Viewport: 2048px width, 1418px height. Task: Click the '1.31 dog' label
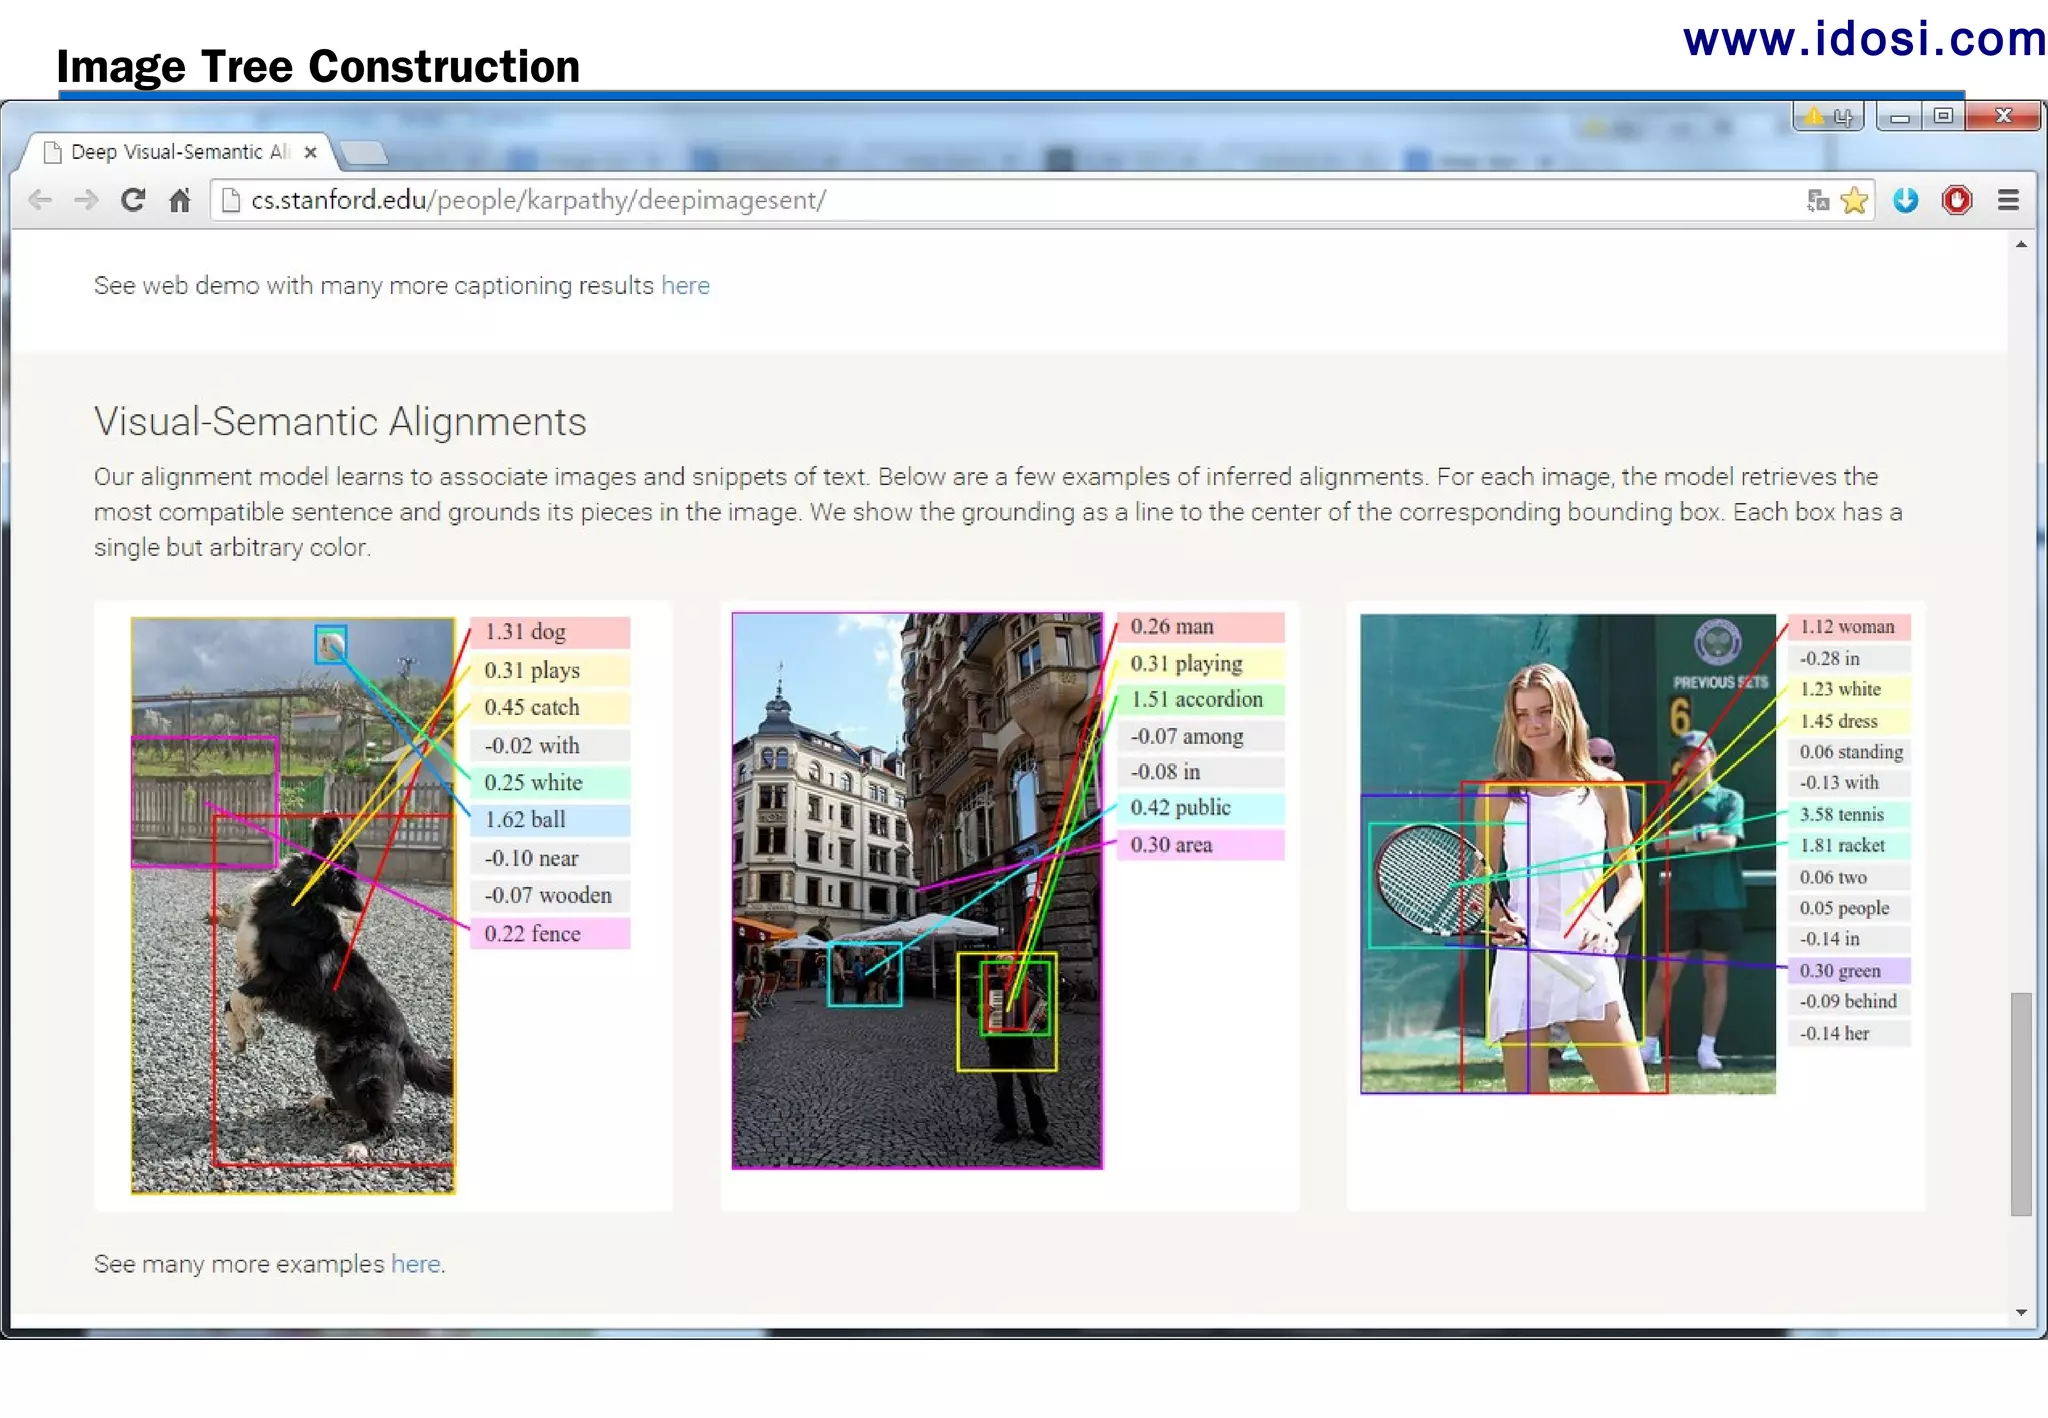(550, 632)
